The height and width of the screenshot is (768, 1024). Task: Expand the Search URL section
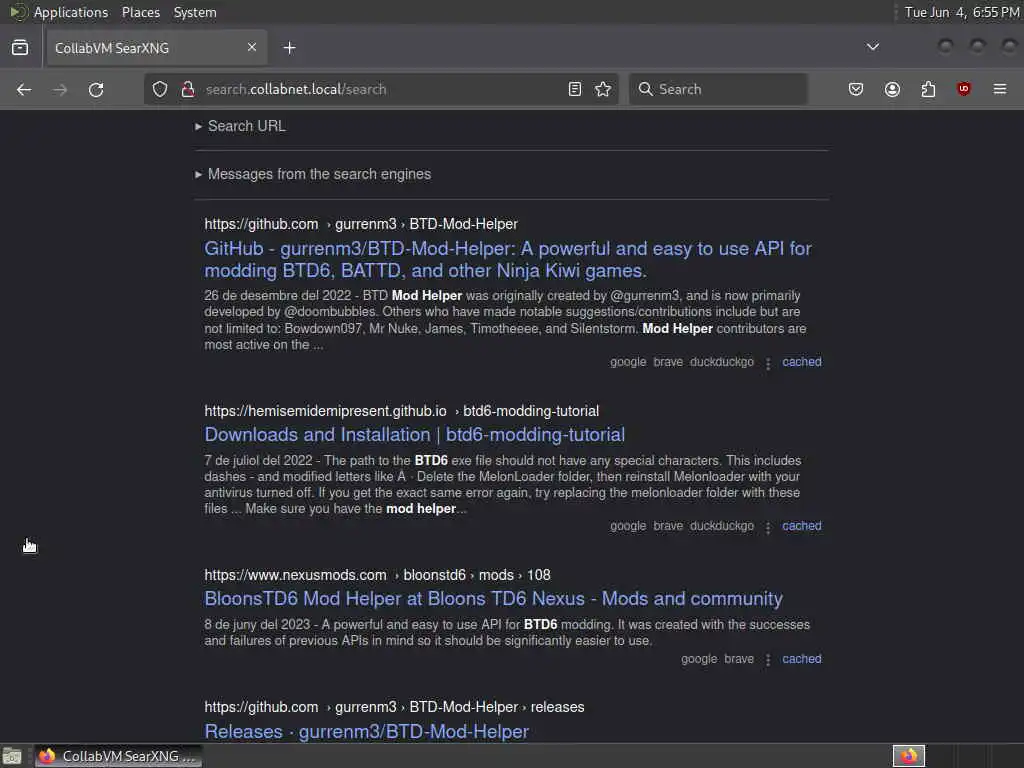point(240,126)
